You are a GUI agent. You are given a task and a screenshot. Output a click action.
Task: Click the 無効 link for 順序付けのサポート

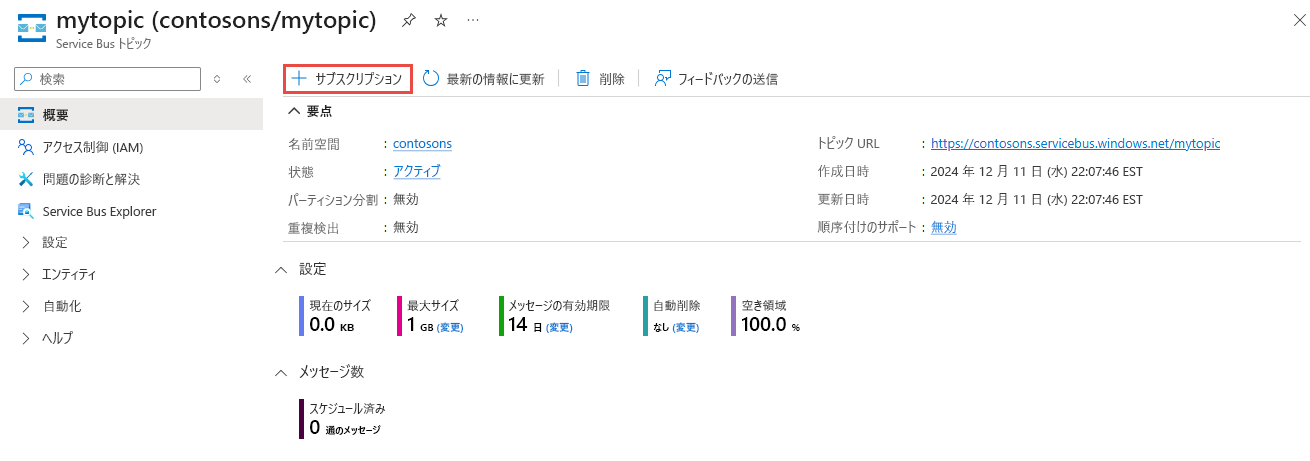[944, 227]
